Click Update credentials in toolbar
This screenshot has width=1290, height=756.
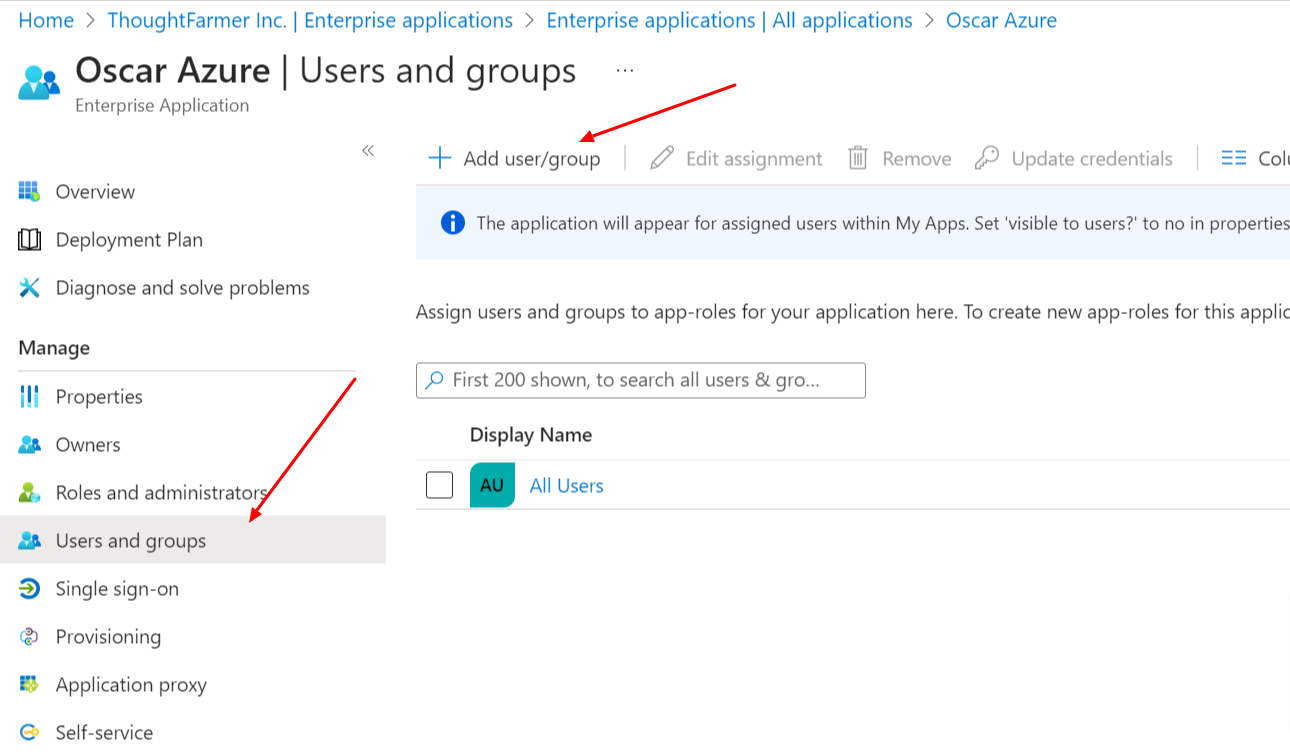1074,158
